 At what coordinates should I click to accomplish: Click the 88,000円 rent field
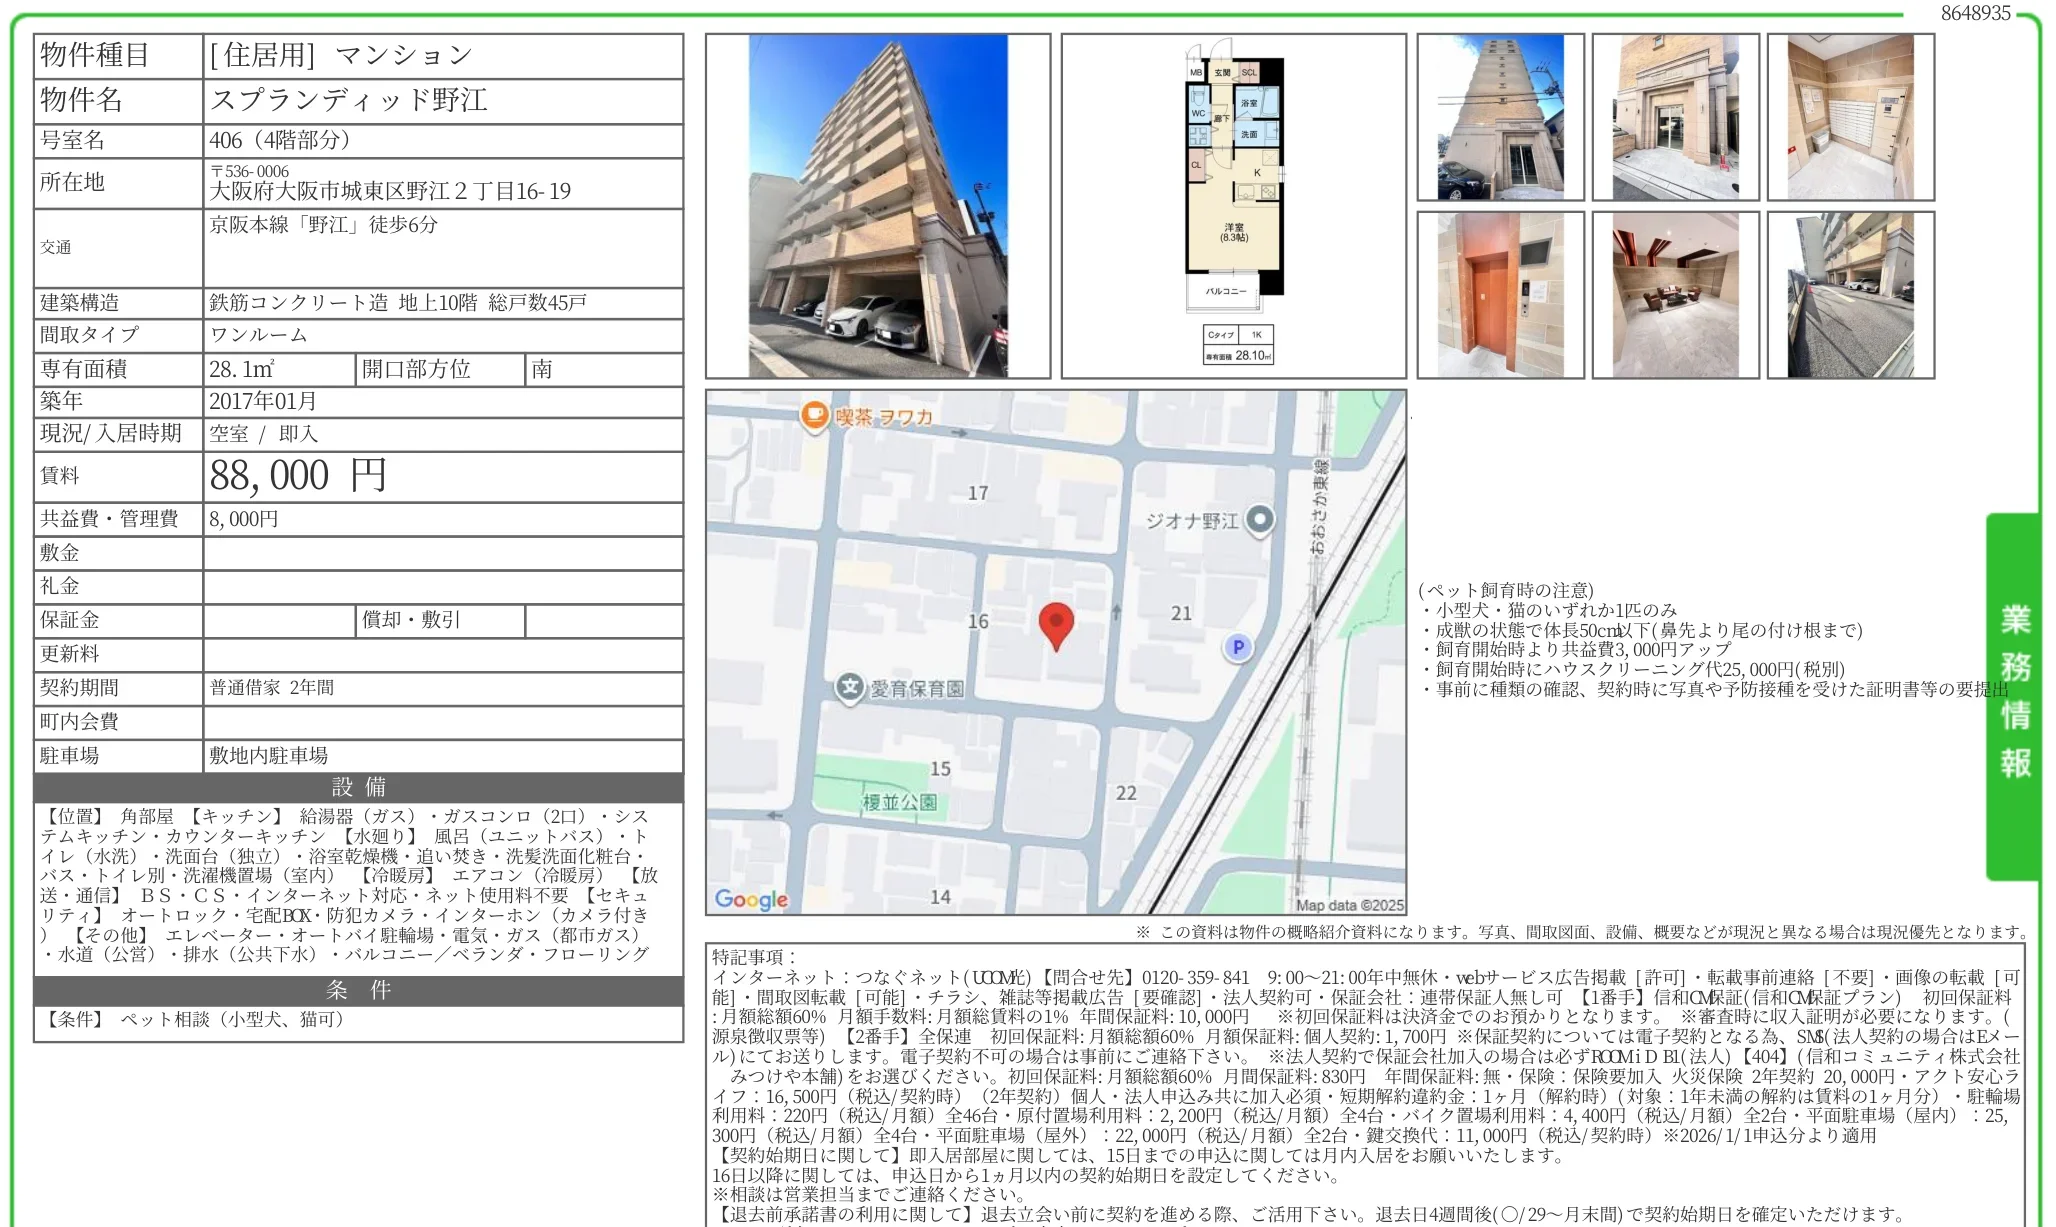pyautogui.click(x=297, y=476)
